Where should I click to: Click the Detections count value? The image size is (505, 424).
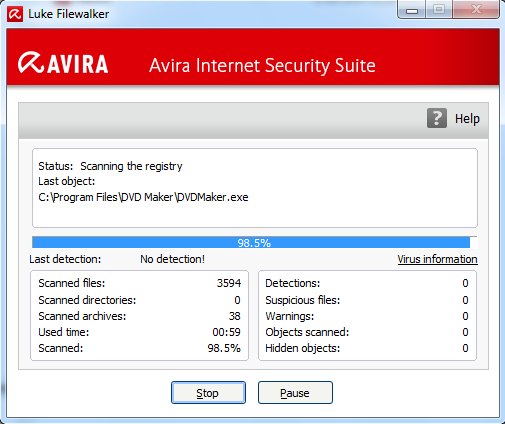(465, 283)
